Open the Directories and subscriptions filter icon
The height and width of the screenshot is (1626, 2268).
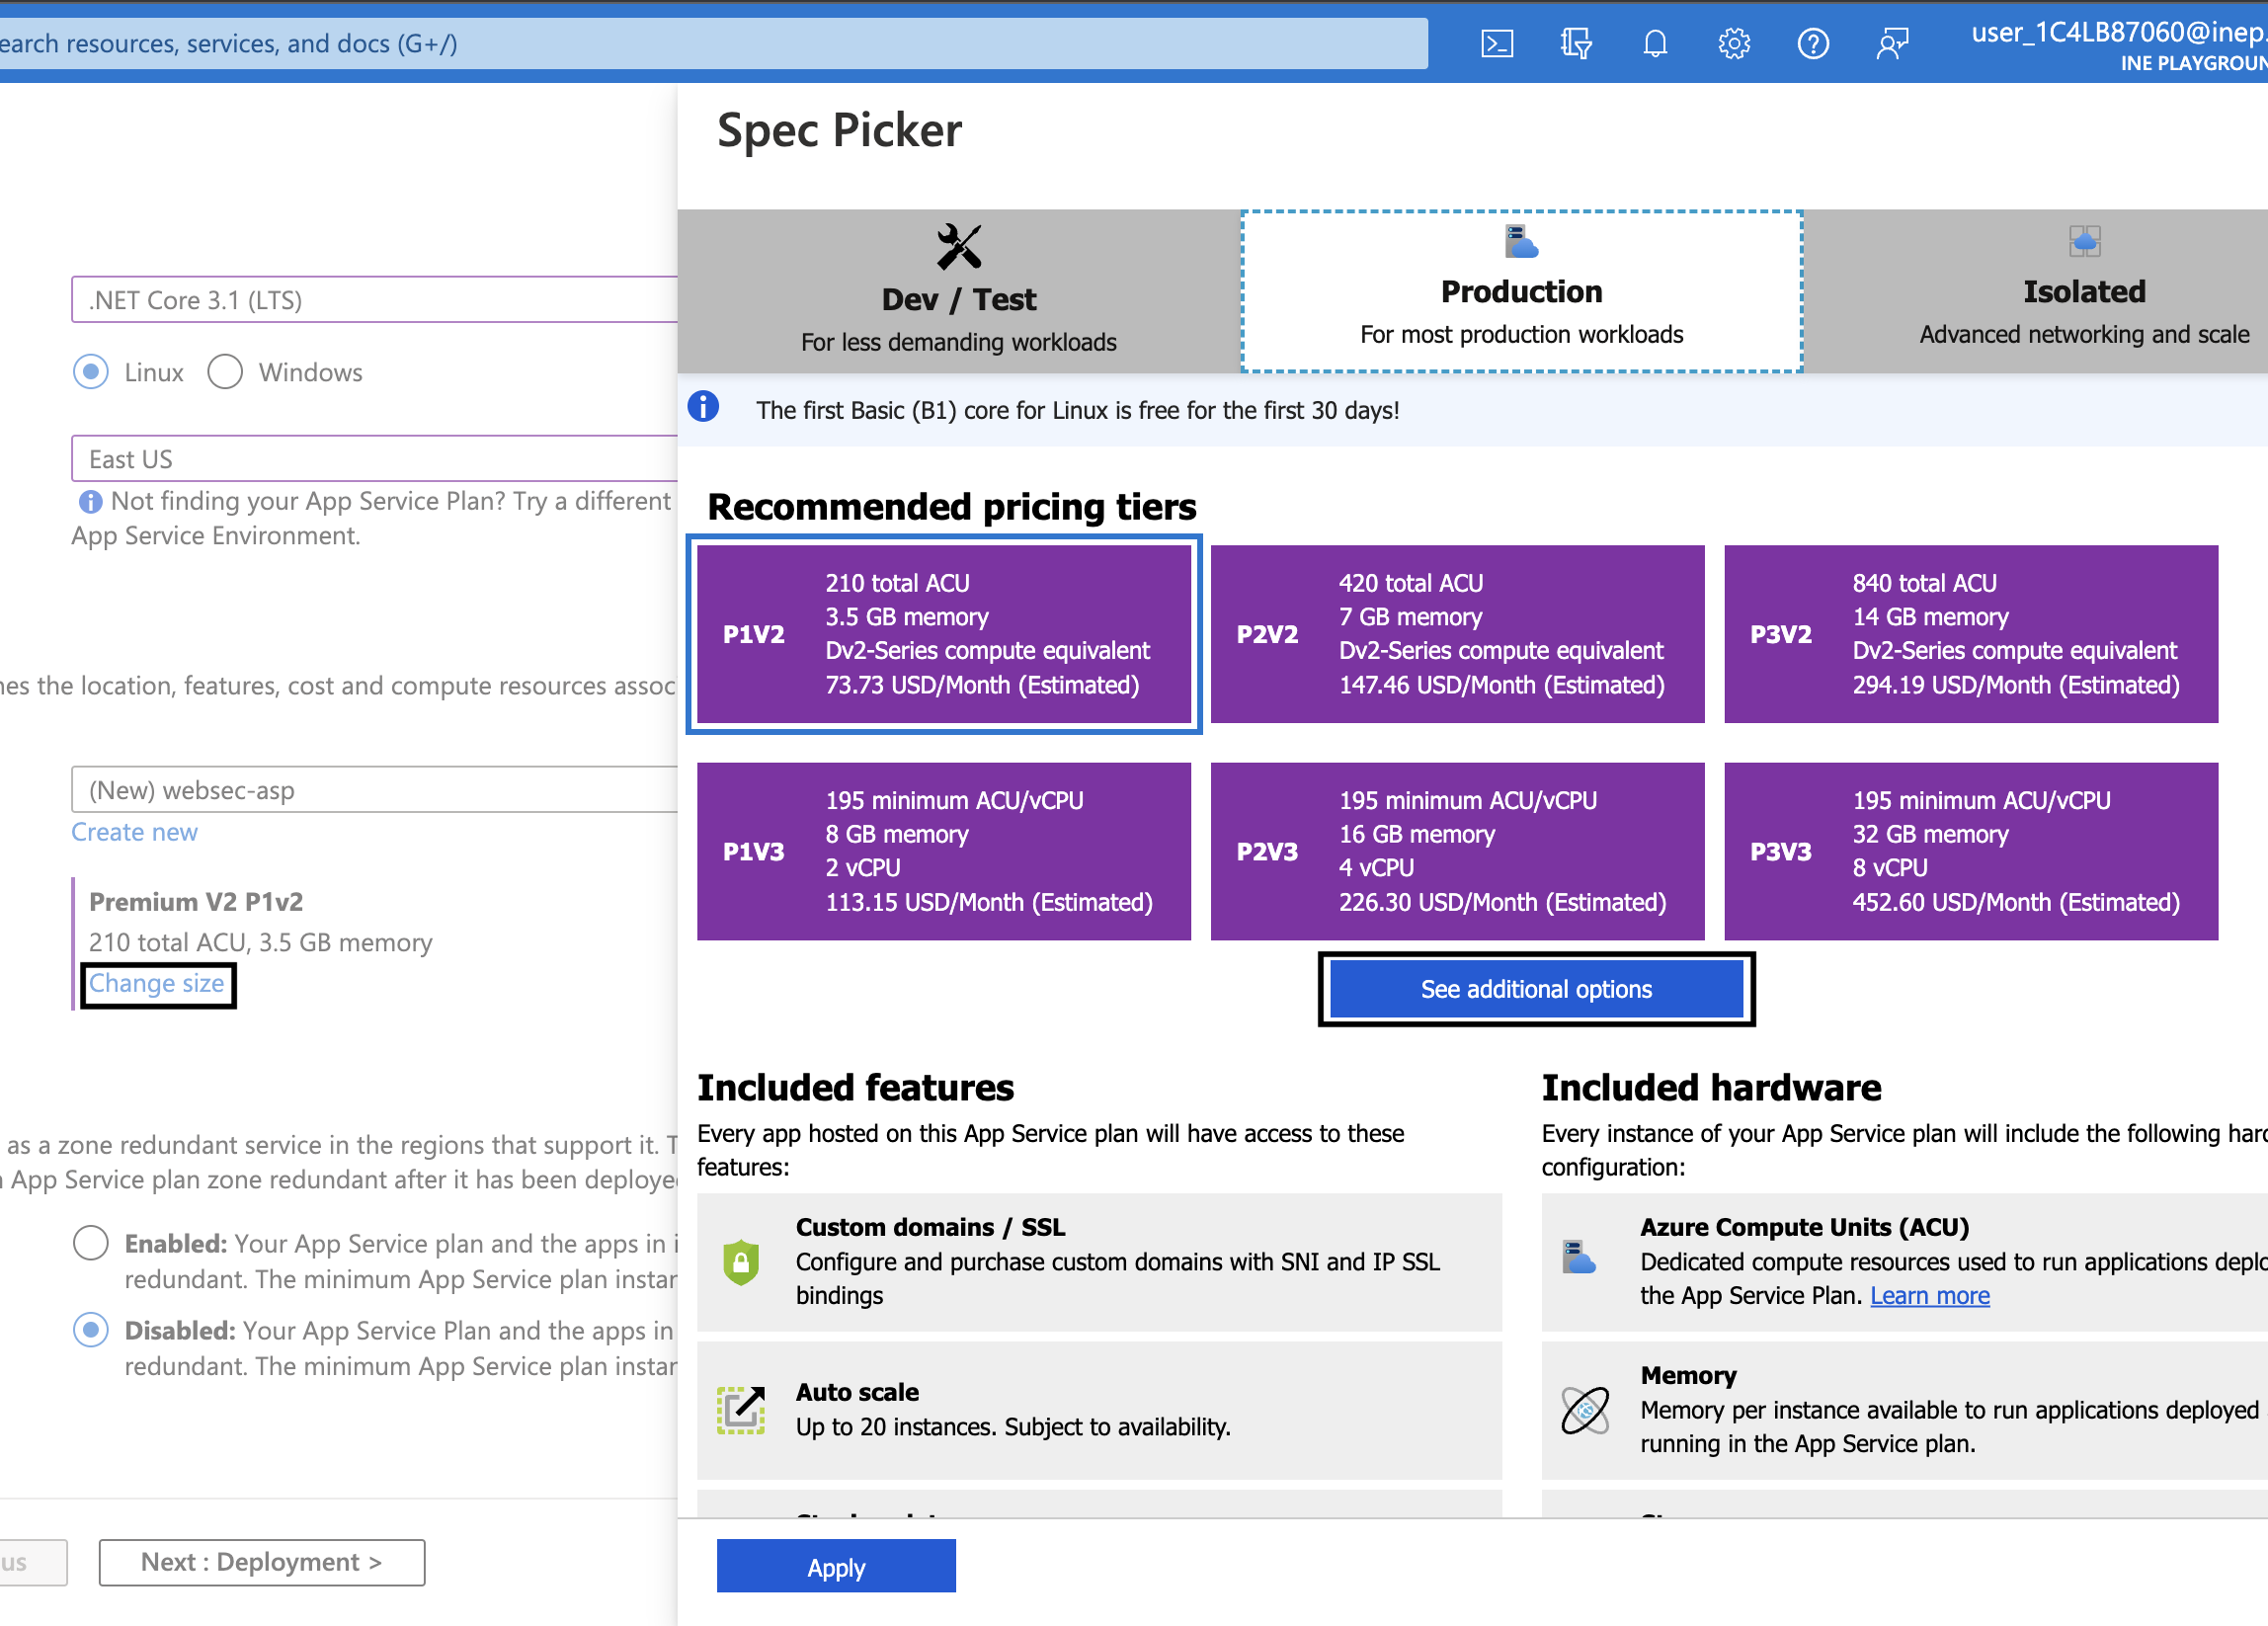[1575, 44]
